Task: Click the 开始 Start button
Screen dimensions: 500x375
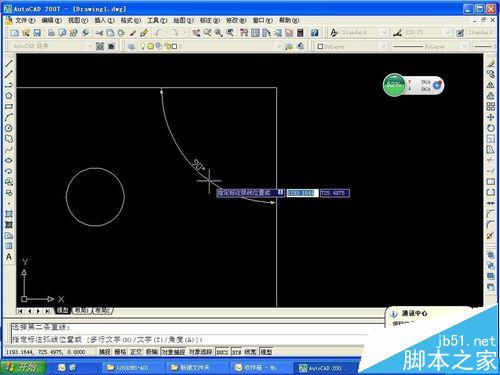Action: (23, 367)
